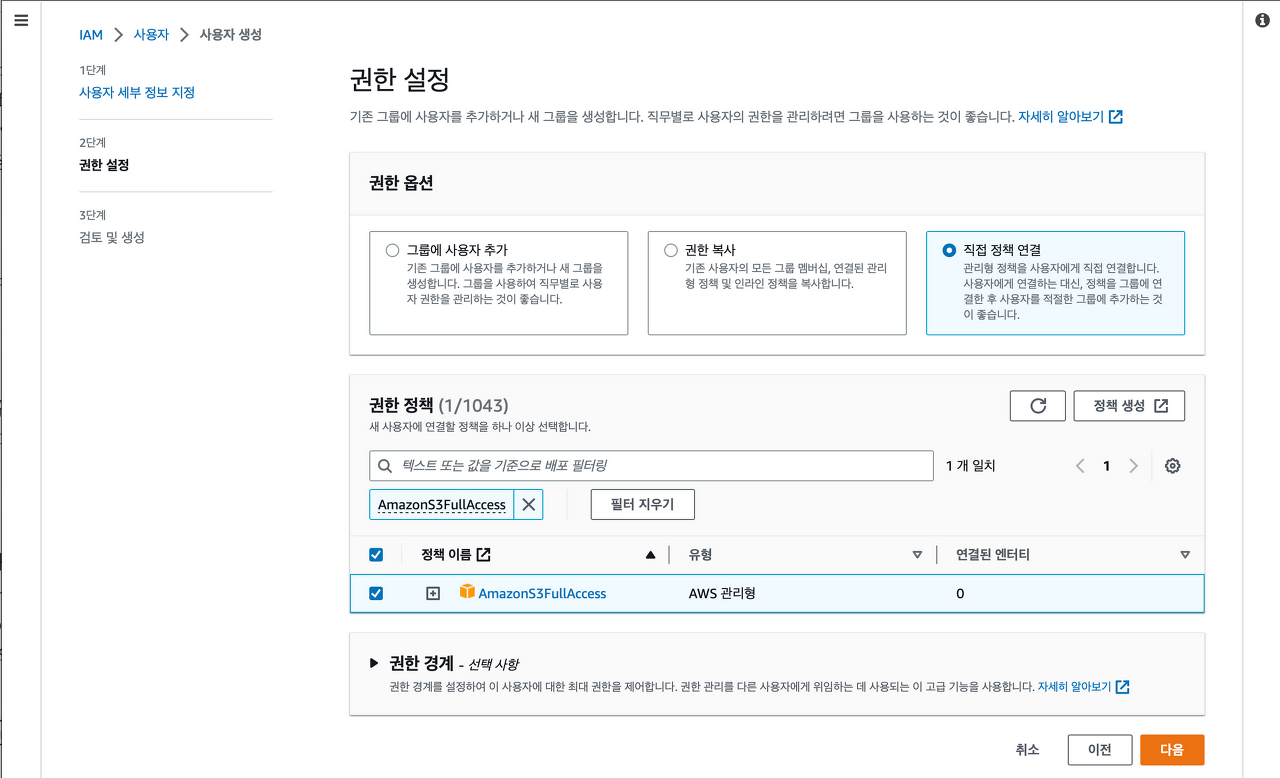This screenshot has height=778, width=1280.
Task: Uncheck the AmazonS3FullAccess row checkbox
Action: (x=376, y=593)
